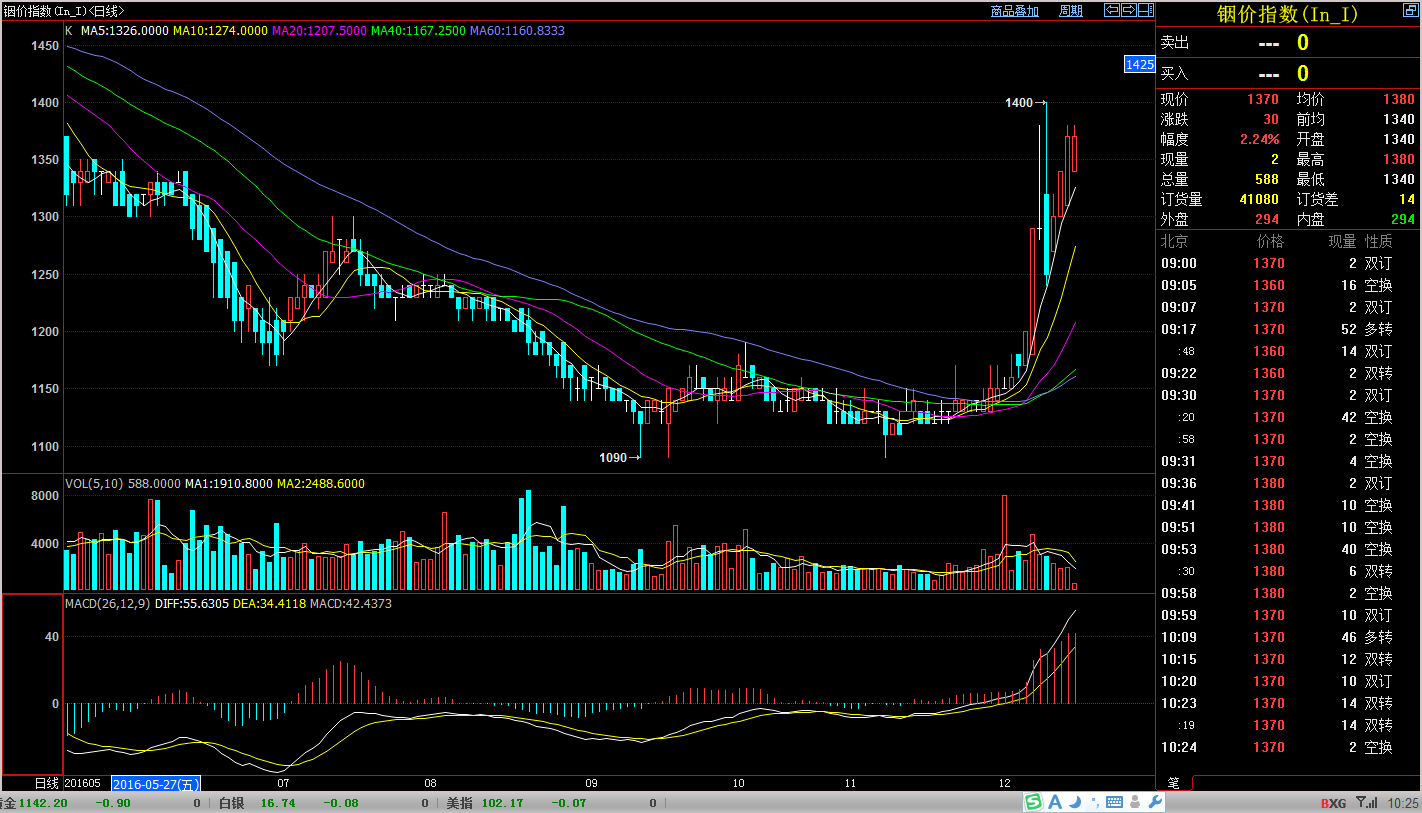Click the user avatar icon in input bar

pos(1136,802)
